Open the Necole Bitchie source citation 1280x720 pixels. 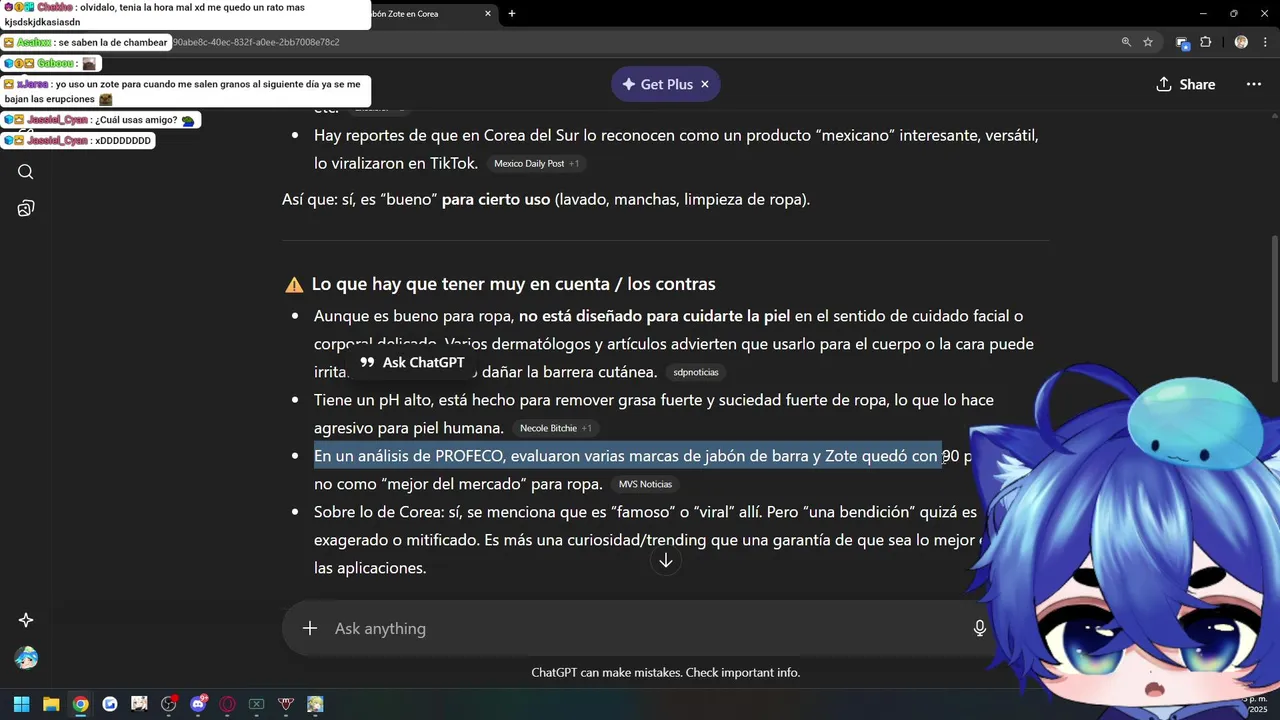pyautogui.click(x=555, y=428)
